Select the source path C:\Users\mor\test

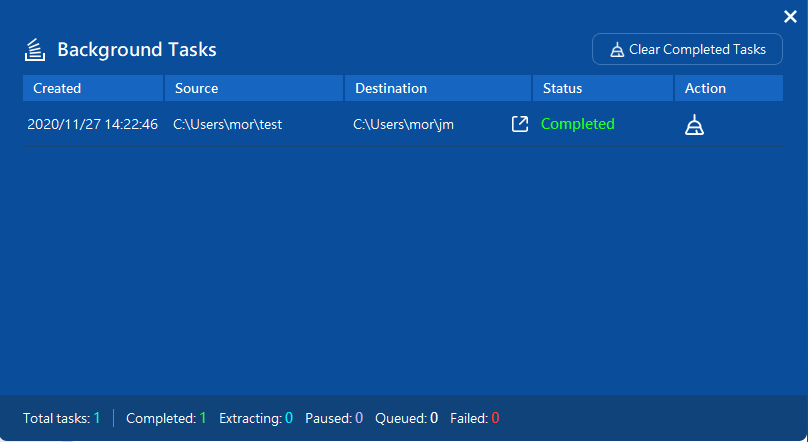coord(227,124)
